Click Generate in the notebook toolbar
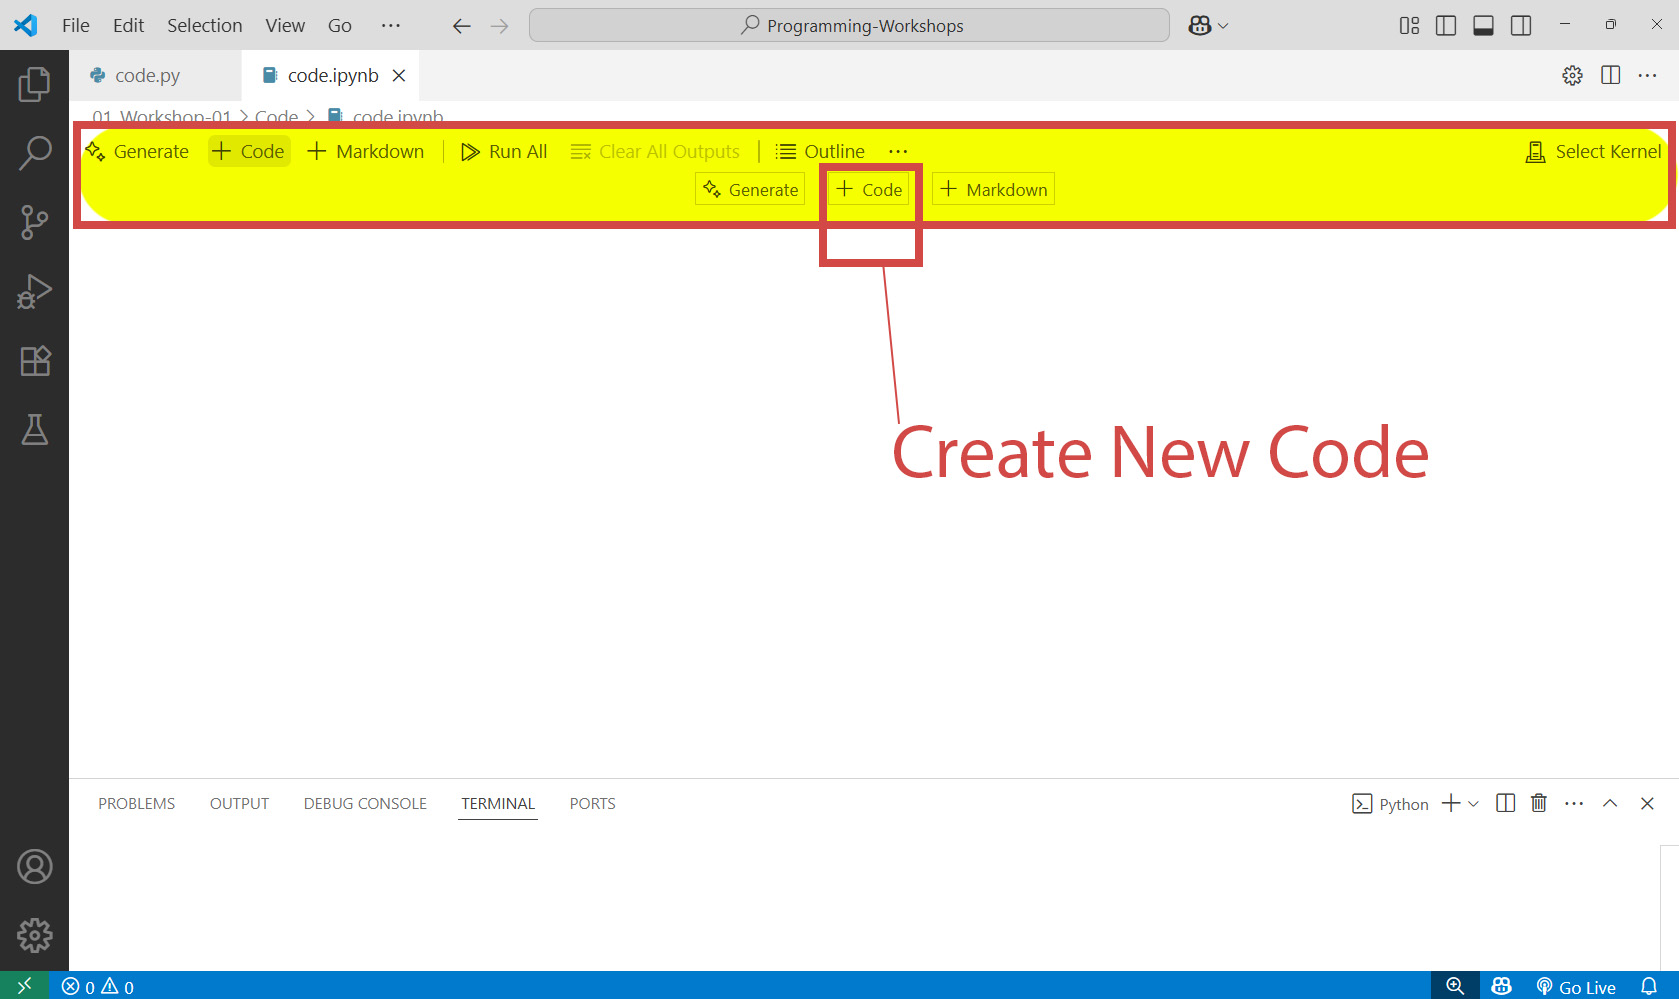This screenshot has height=999, width=1679. pos(138,151)
